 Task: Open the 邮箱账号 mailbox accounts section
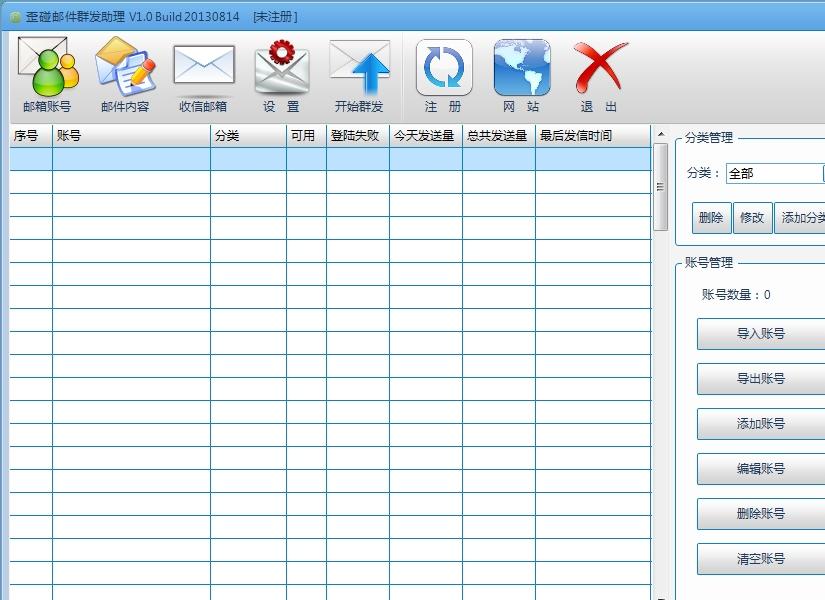coord(47,75)
